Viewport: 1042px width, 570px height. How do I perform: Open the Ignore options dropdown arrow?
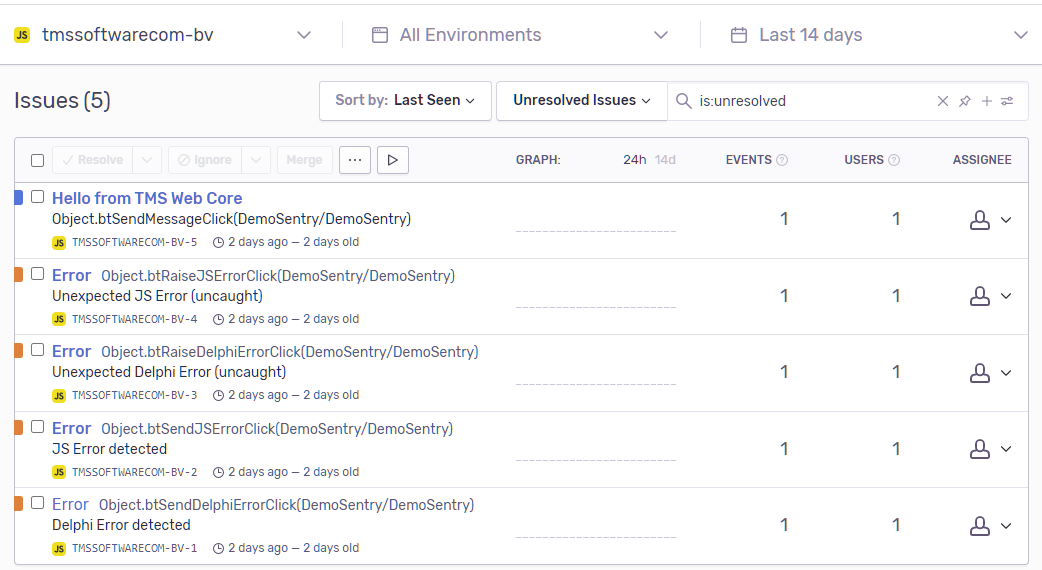[x=256, y=160]
